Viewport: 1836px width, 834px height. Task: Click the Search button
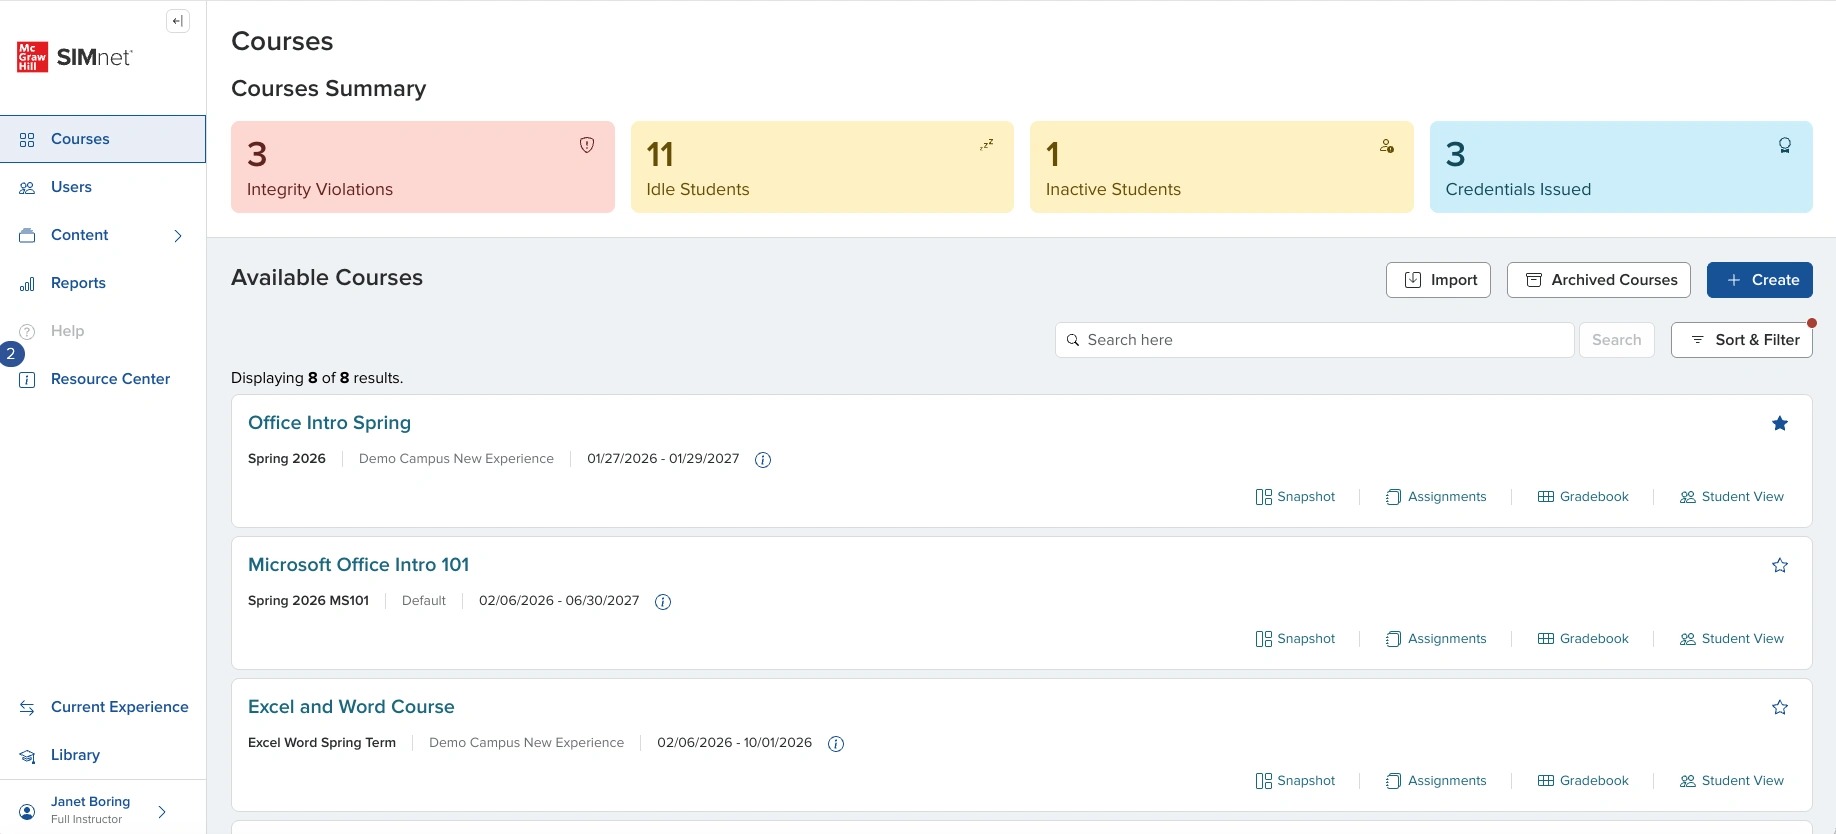point(1617,340)
